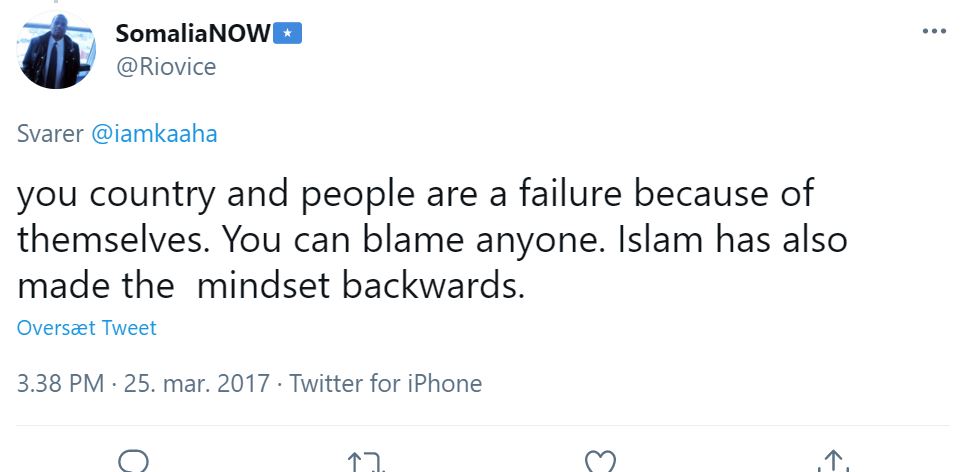Click the 3.38 PM time stamp
This screenshot has height=472, width=977.
point(61,383)
